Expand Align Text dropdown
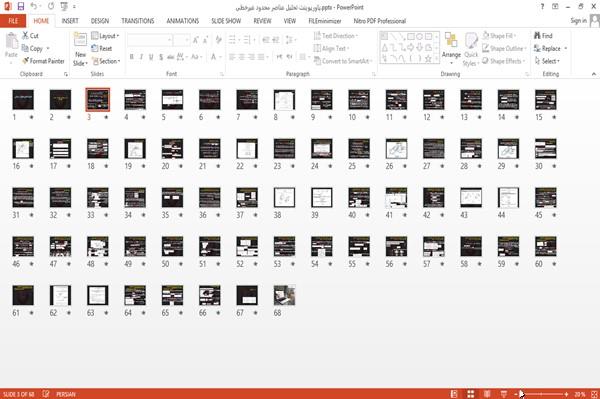 pos(331,48)
